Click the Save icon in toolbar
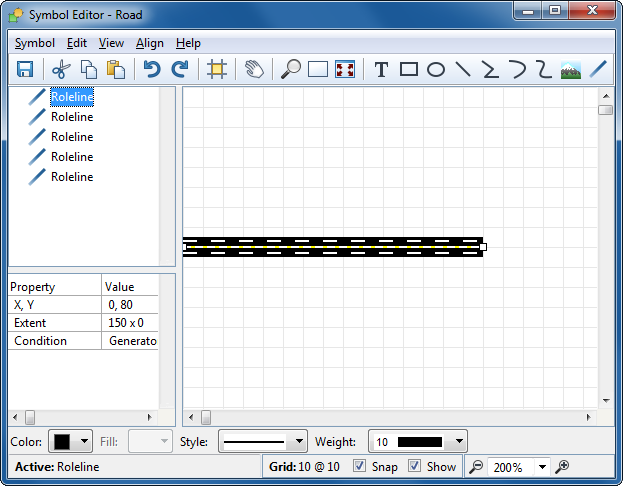Screen dimensions: 623x486 (25, 69)
